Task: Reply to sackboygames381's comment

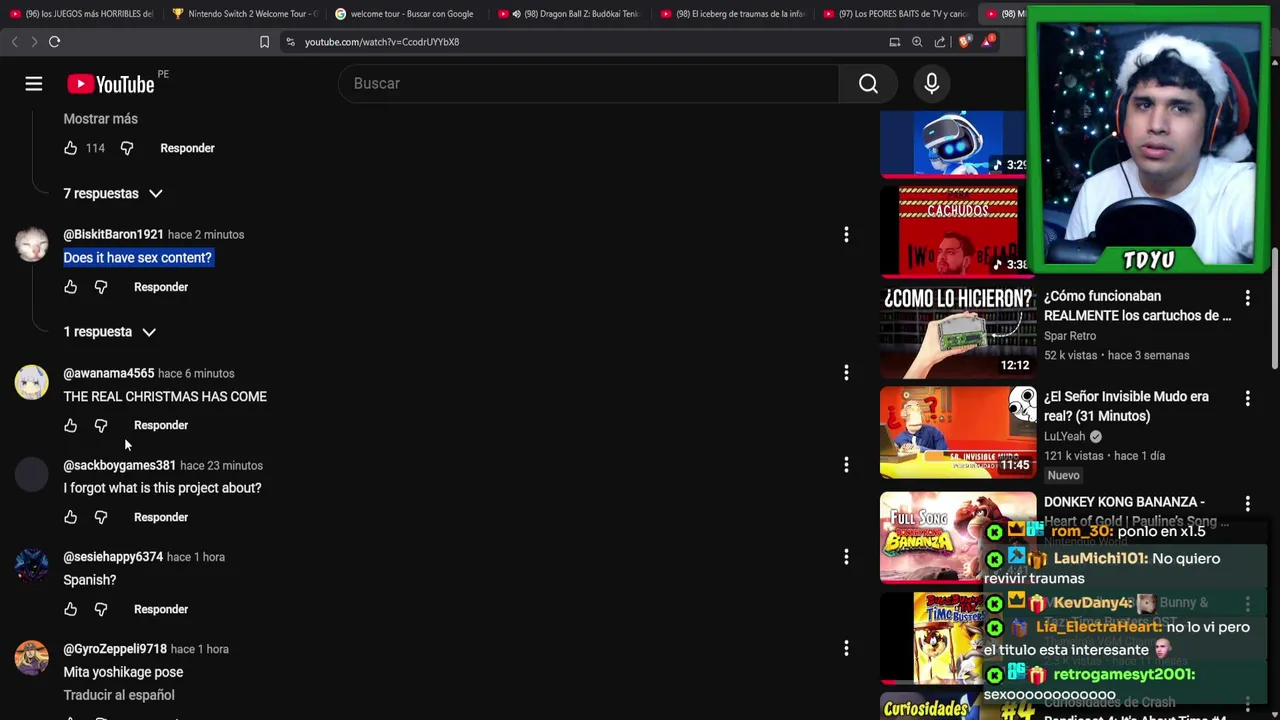Action: point(161,518)
